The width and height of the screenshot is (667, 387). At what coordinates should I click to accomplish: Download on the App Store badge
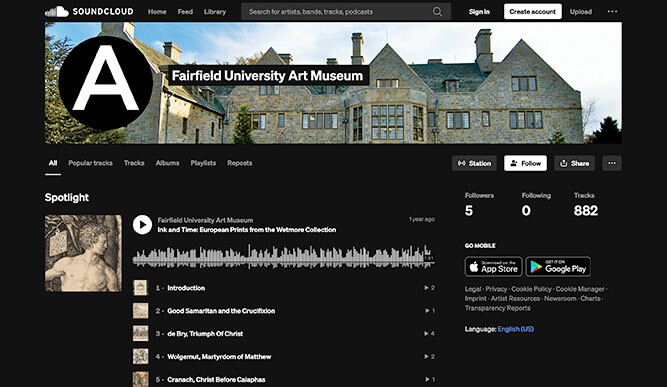[494, 267]
